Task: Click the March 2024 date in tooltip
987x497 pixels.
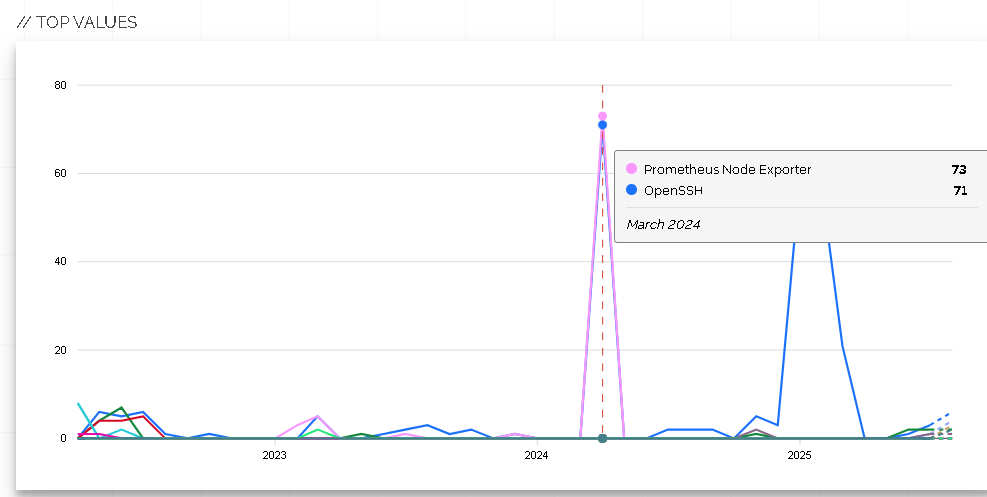Action: click(x=663, y=224)
